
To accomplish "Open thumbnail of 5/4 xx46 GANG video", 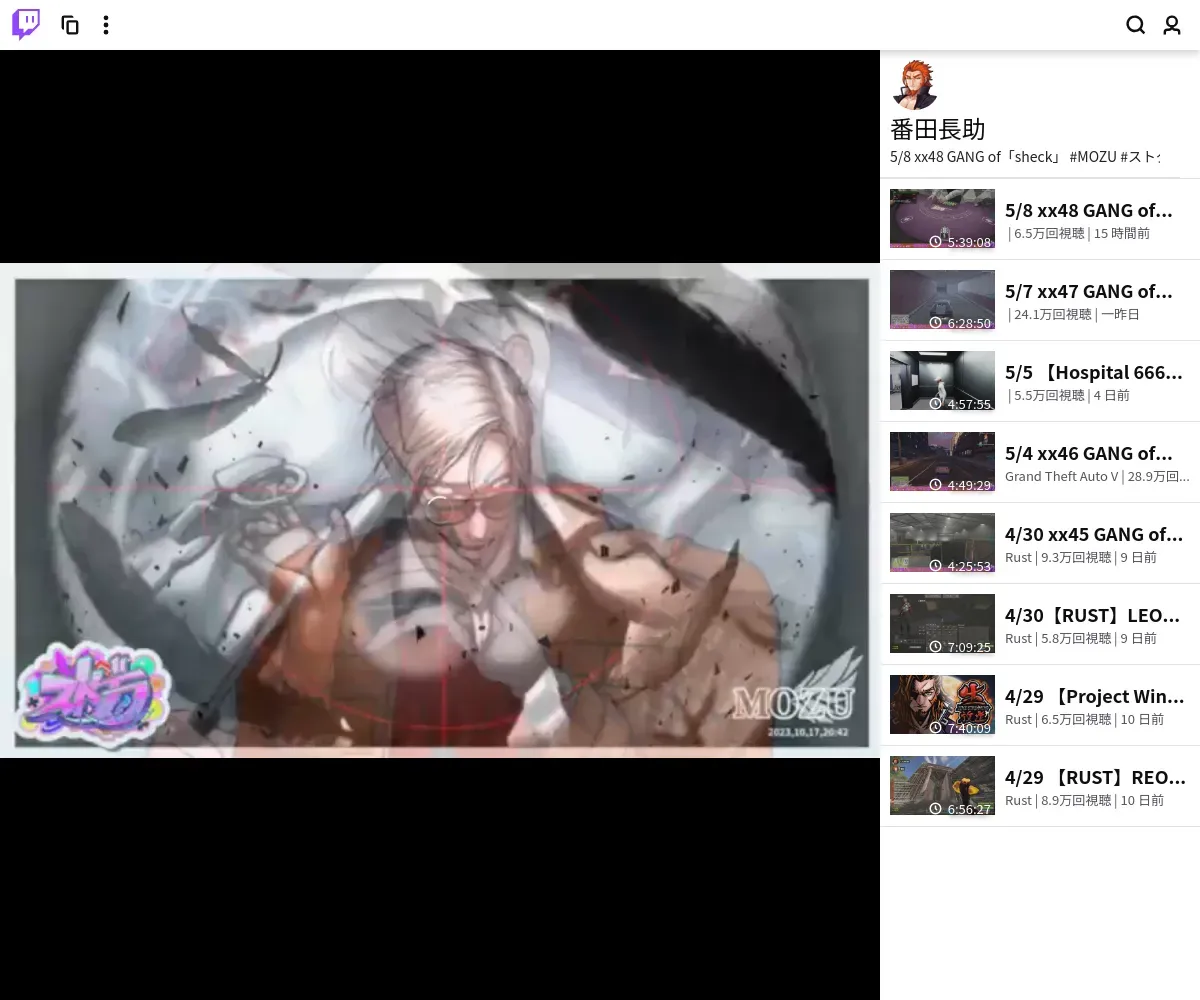I will click(x=942, y=462).
